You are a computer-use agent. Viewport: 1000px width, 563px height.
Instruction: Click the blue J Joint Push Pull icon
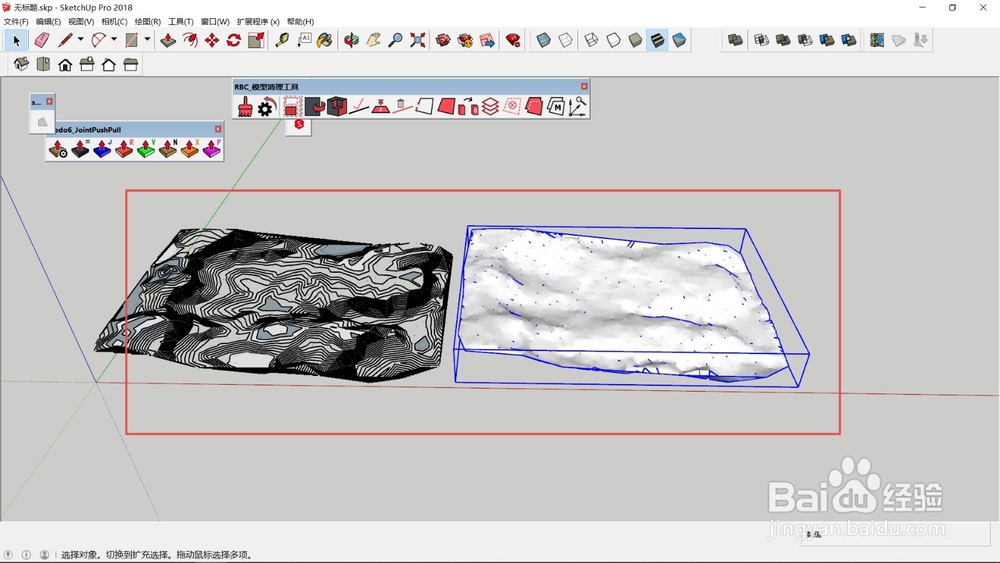(x=102, y=149)
